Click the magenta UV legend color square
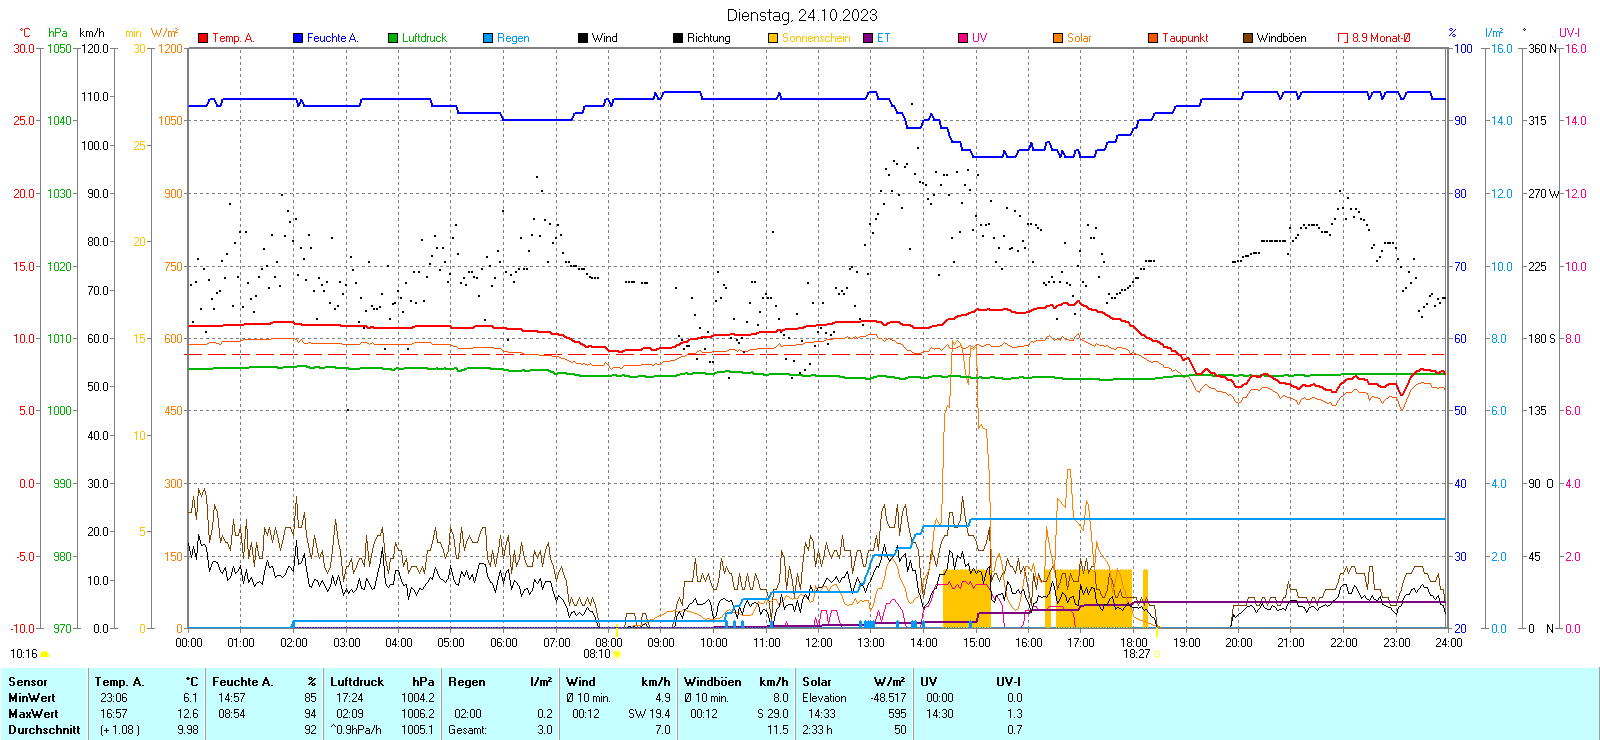 (963, 38)
